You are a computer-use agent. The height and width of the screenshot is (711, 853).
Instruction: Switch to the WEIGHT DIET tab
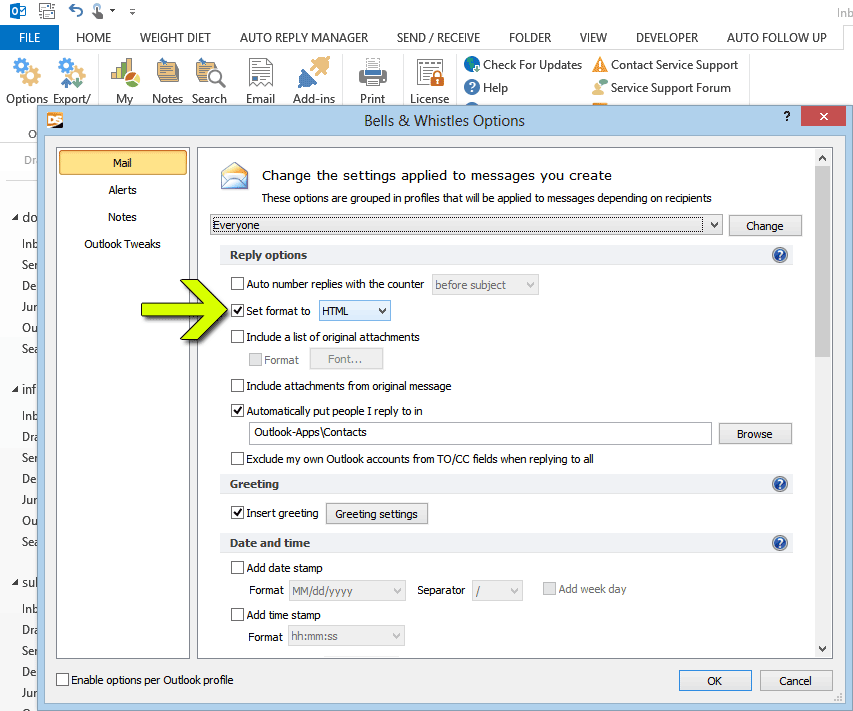point(175,38)
